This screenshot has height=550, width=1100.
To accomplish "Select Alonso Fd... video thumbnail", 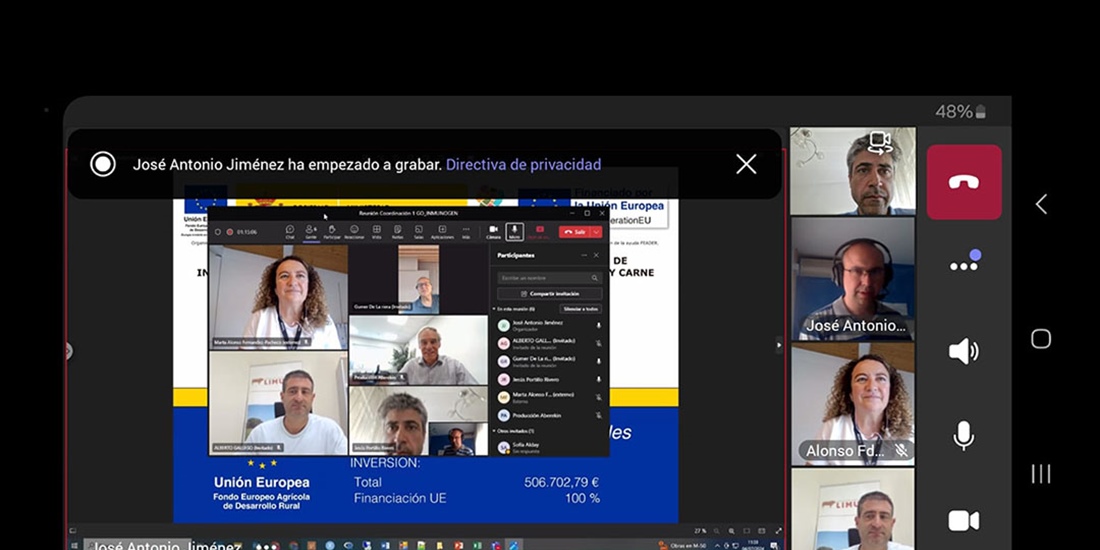I will click(x=853, y=404).
